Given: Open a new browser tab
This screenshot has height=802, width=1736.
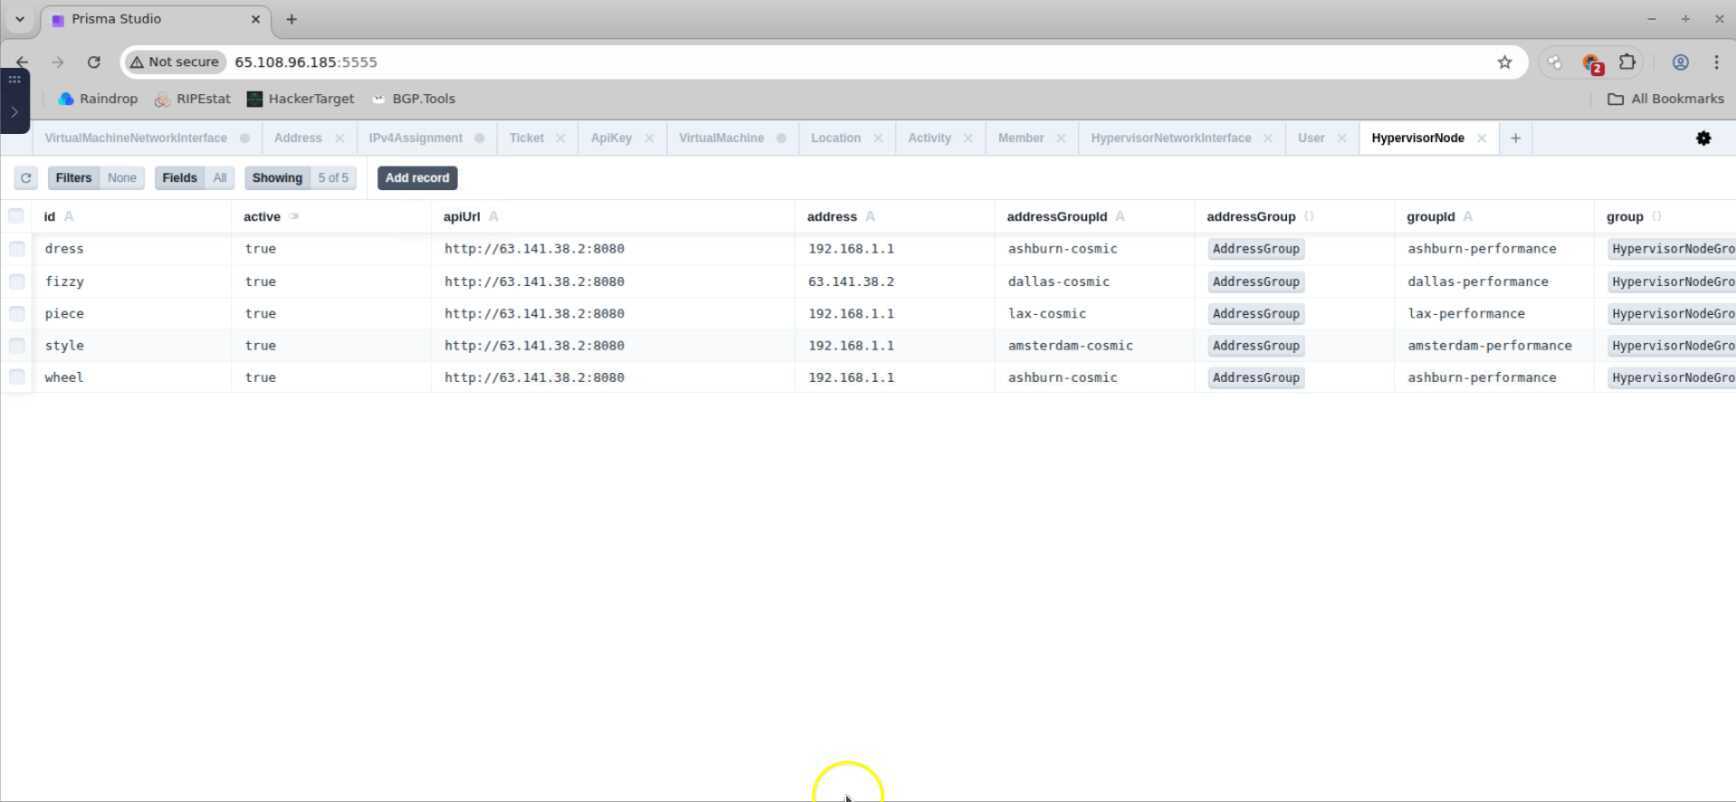Looking at the screenshot, I should [x=291, y=19].
